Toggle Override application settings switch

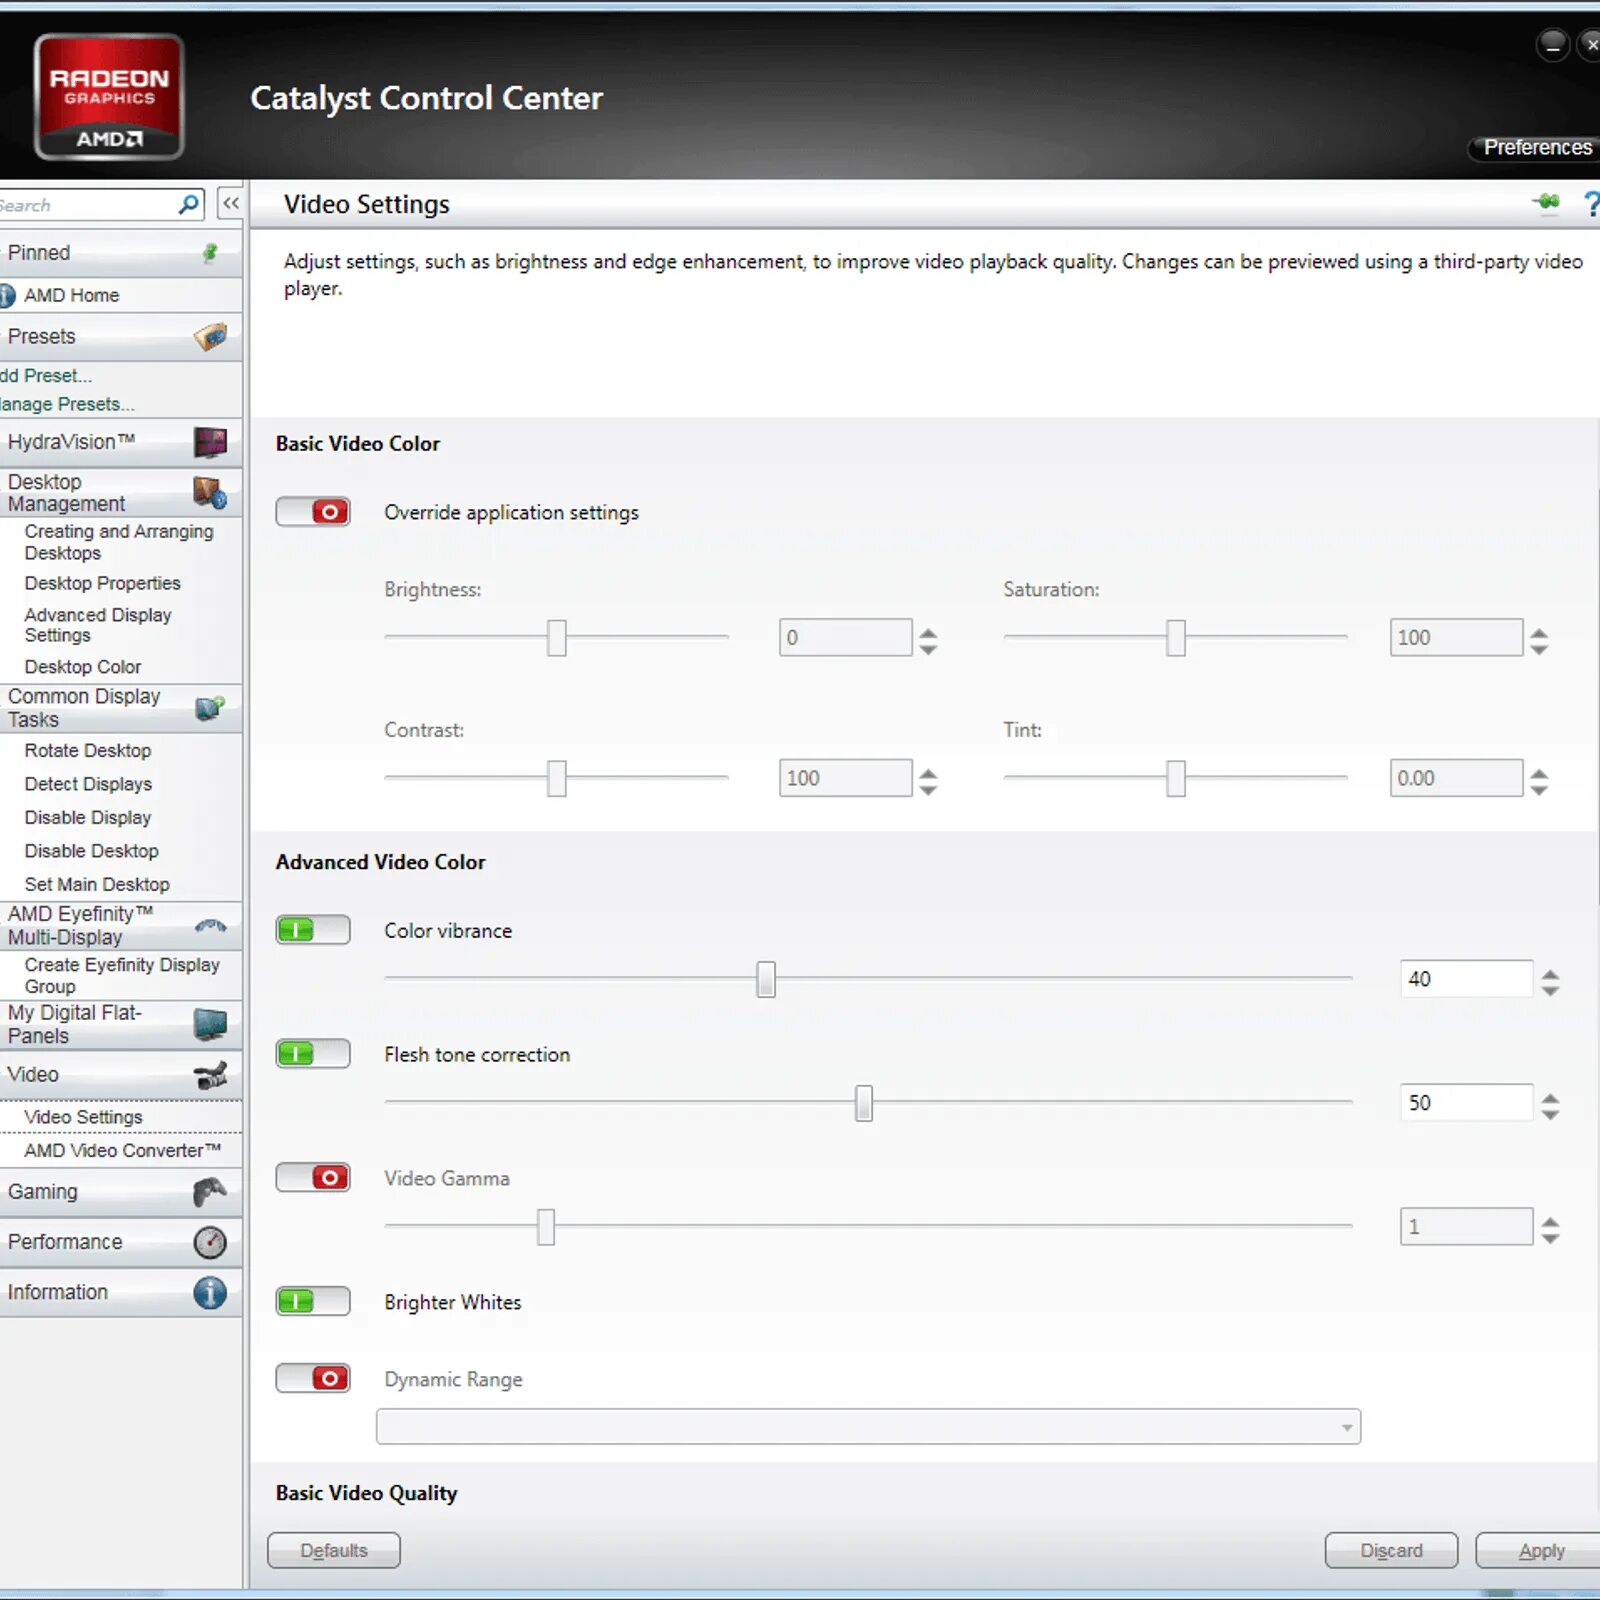tap(313, 512)
